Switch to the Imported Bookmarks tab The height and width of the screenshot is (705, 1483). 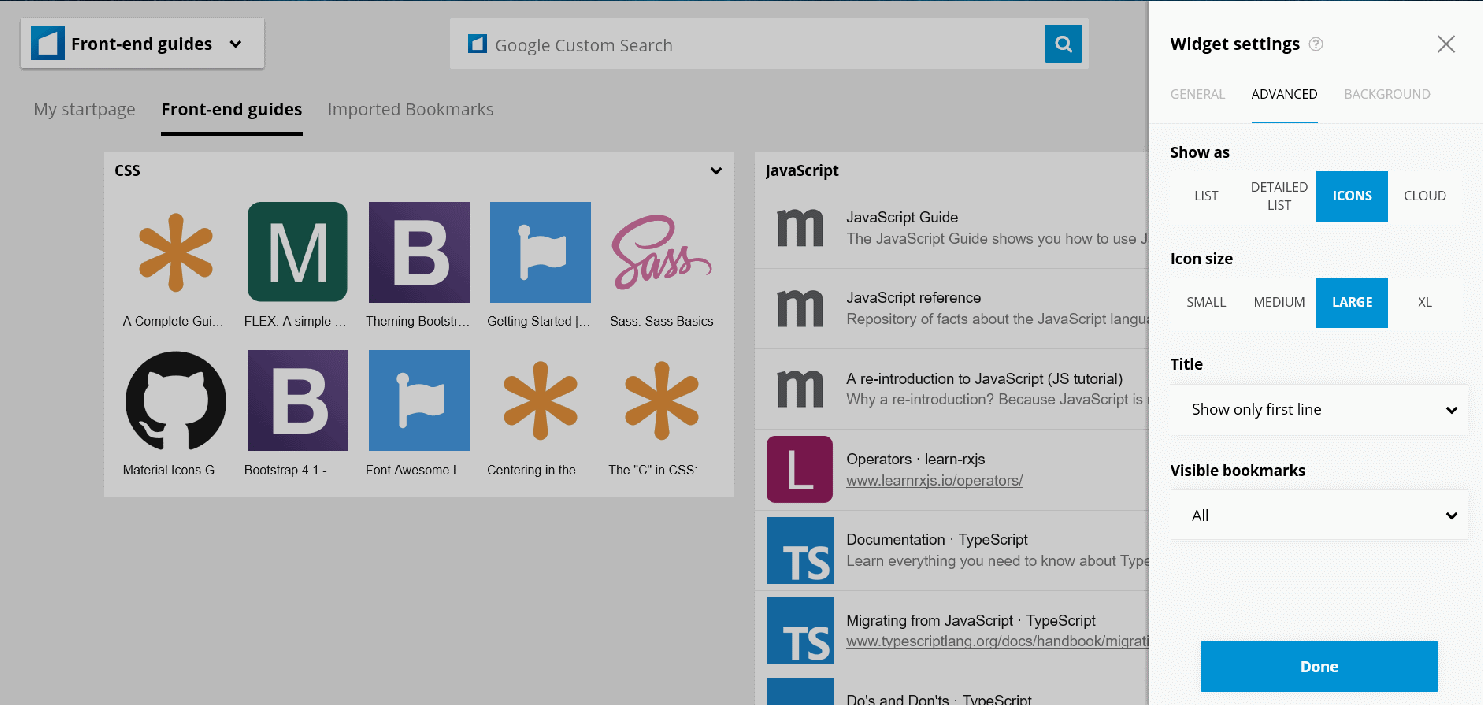click(410, 109)
